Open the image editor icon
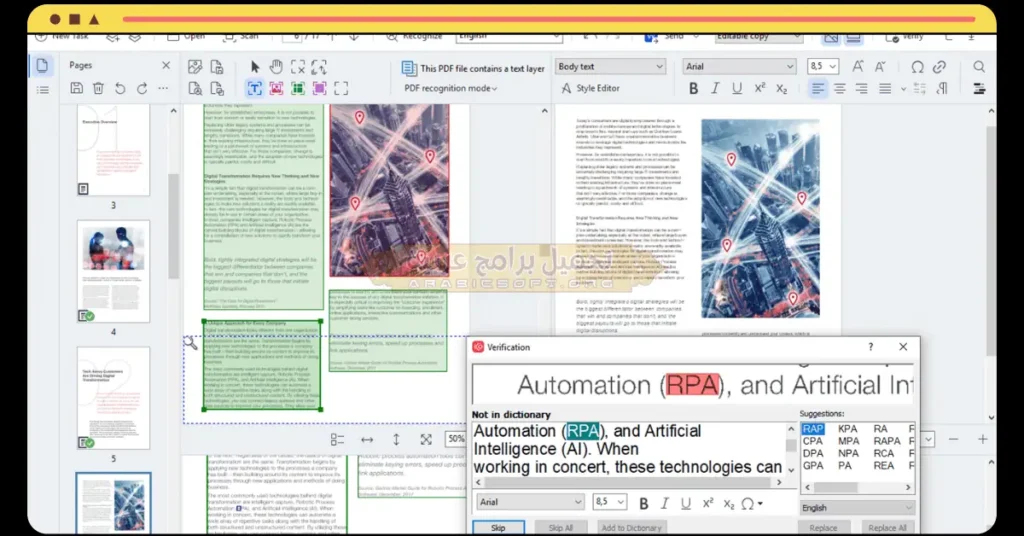Viewport: 1024px width, 536px height. (195, 67)
